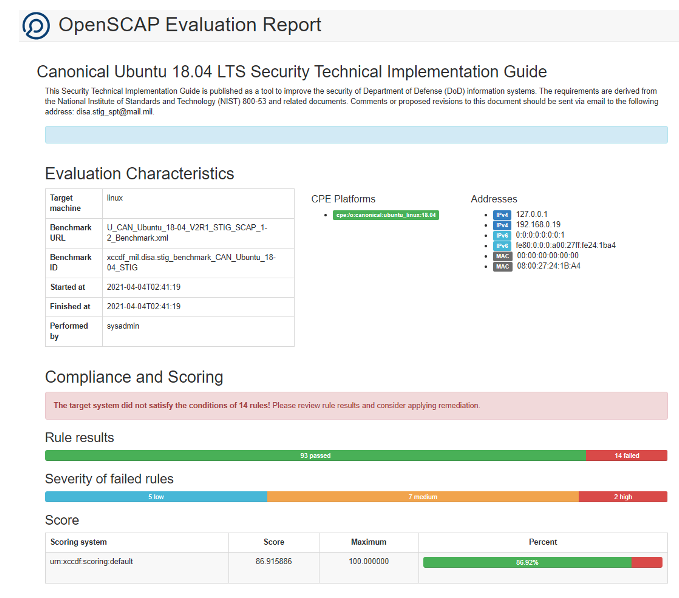Click the IPv4 badge beside 127.0.0.1
679x598 pixels.
[502, 215]
